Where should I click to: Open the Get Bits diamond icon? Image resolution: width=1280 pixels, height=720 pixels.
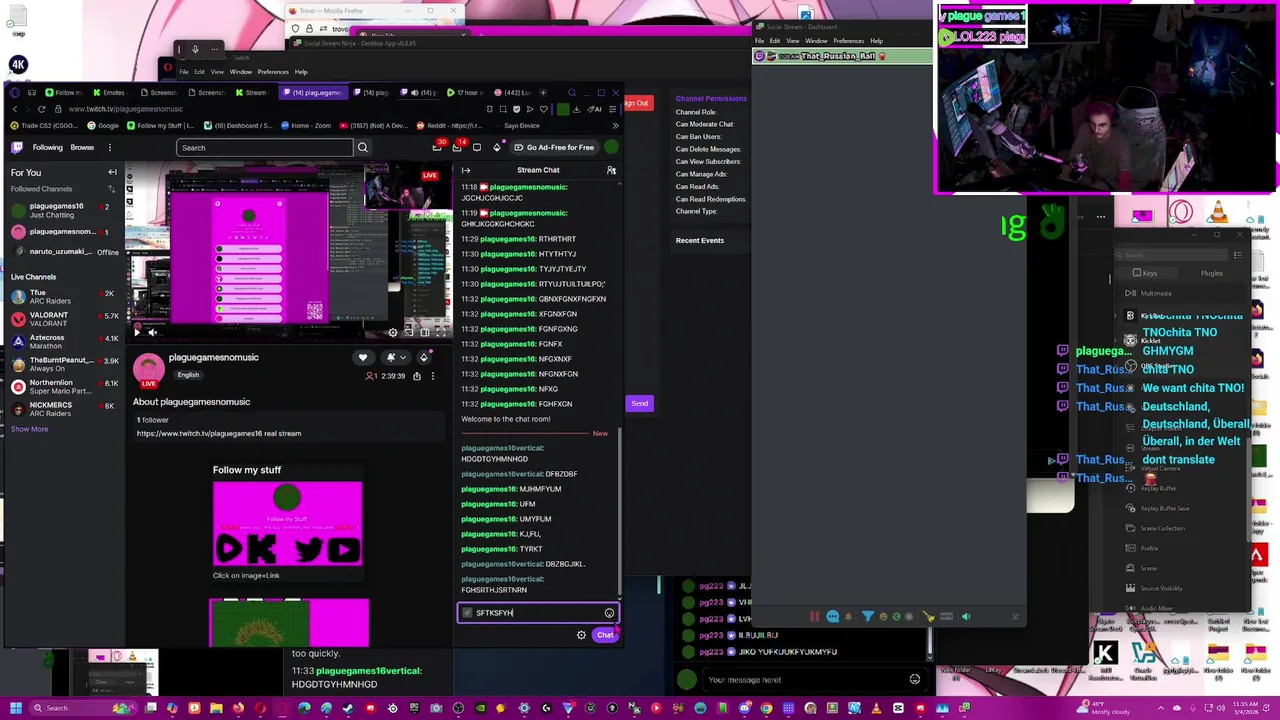click(x=497, y=147)
